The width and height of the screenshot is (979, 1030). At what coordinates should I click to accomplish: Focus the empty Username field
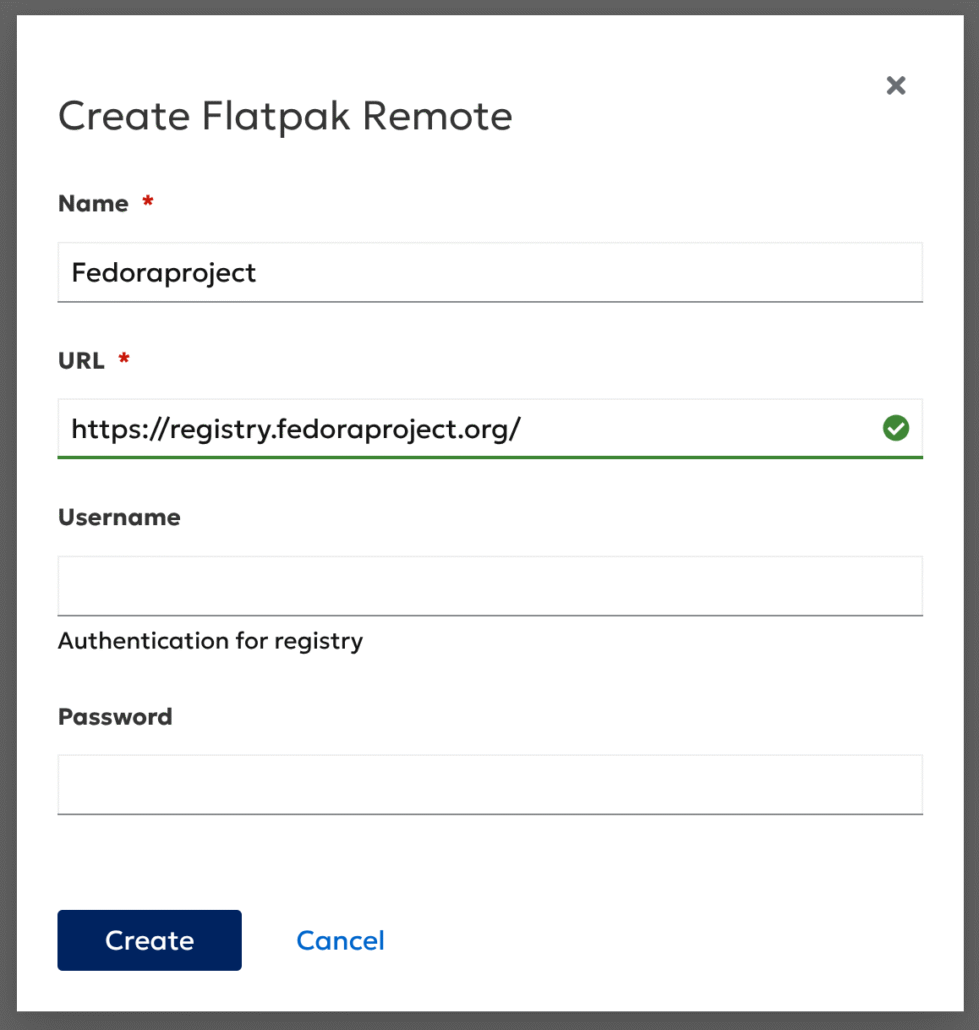coord(490,586)
